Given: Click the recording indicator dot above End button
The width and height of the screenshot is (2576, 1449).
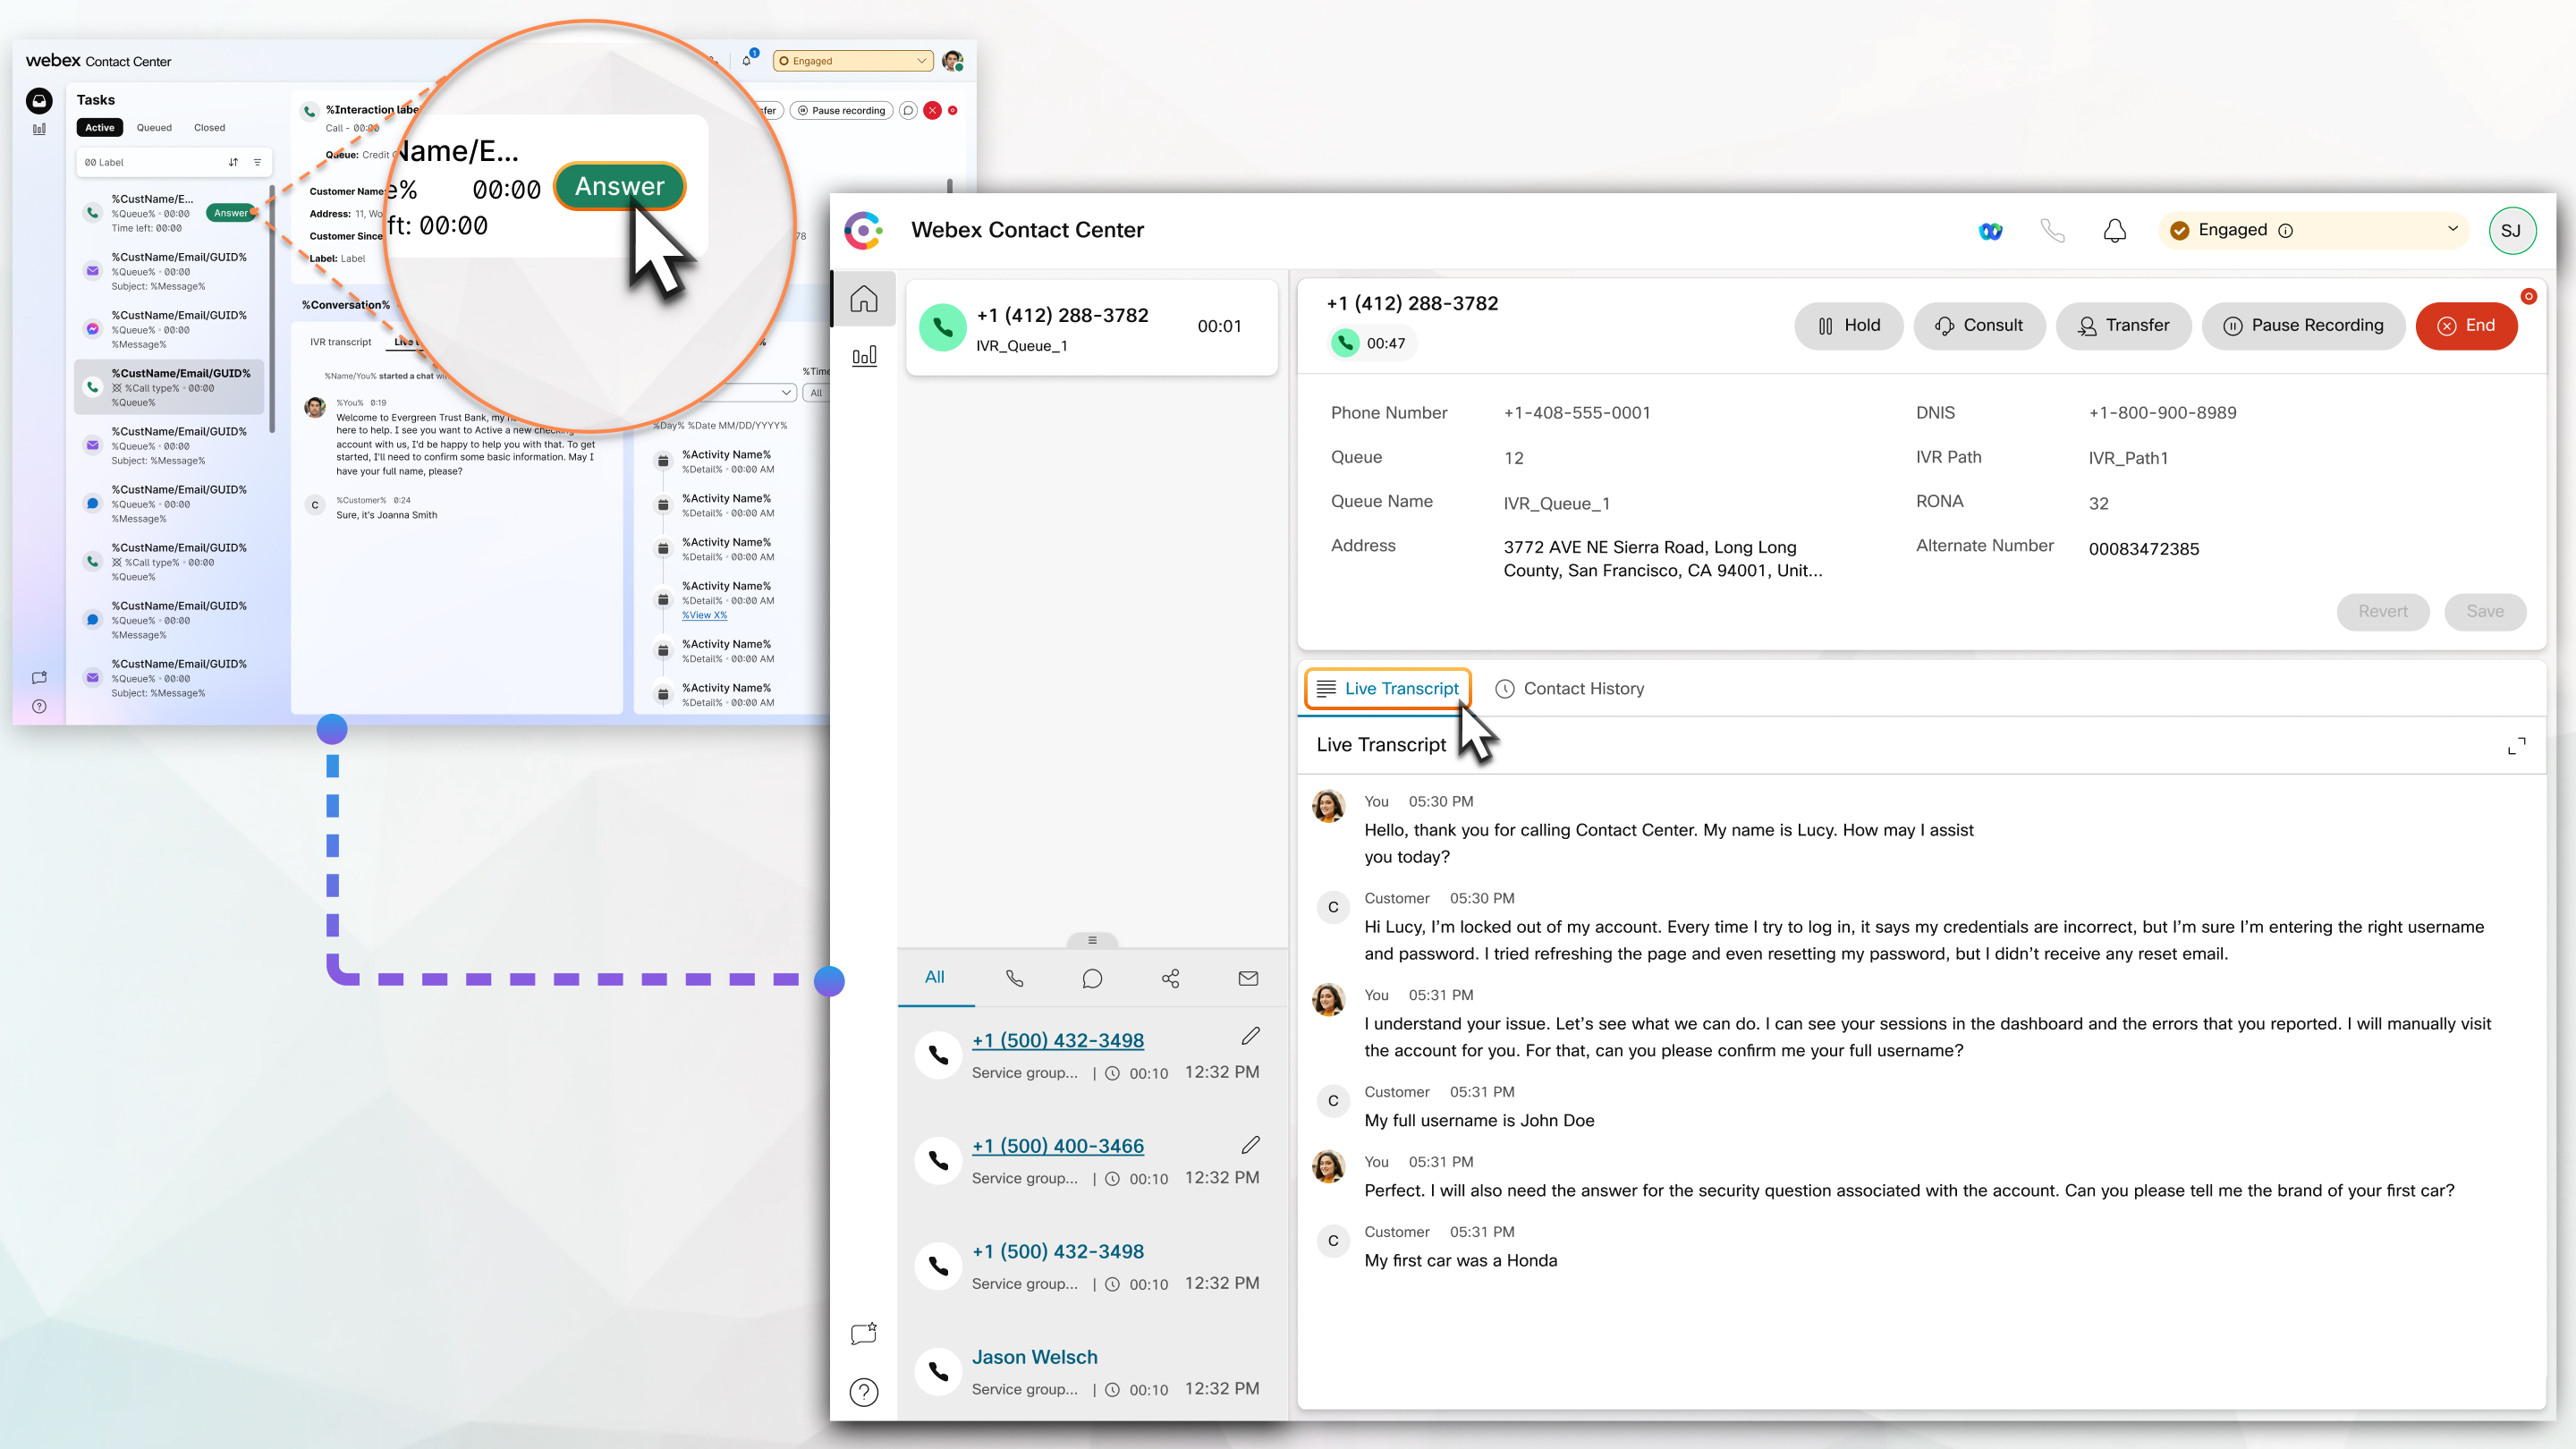Looking at the screenshot, I should (x=2528, y=296).
